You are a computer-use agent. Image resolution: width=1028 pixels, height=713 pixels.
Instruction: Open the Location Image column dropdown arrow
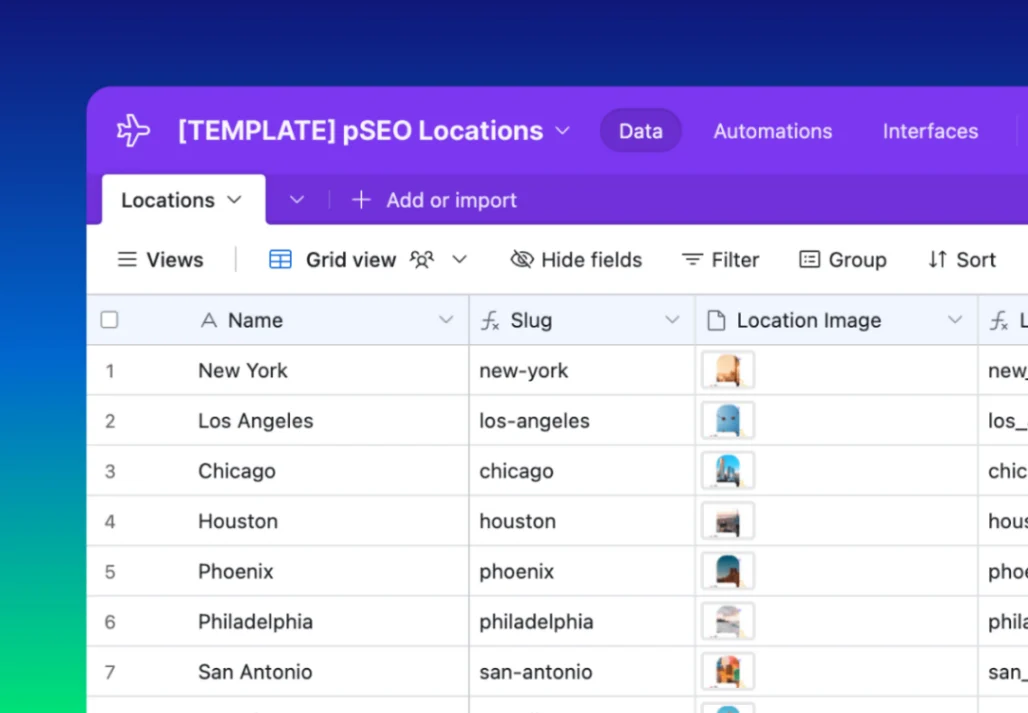(x=955, y=320)
